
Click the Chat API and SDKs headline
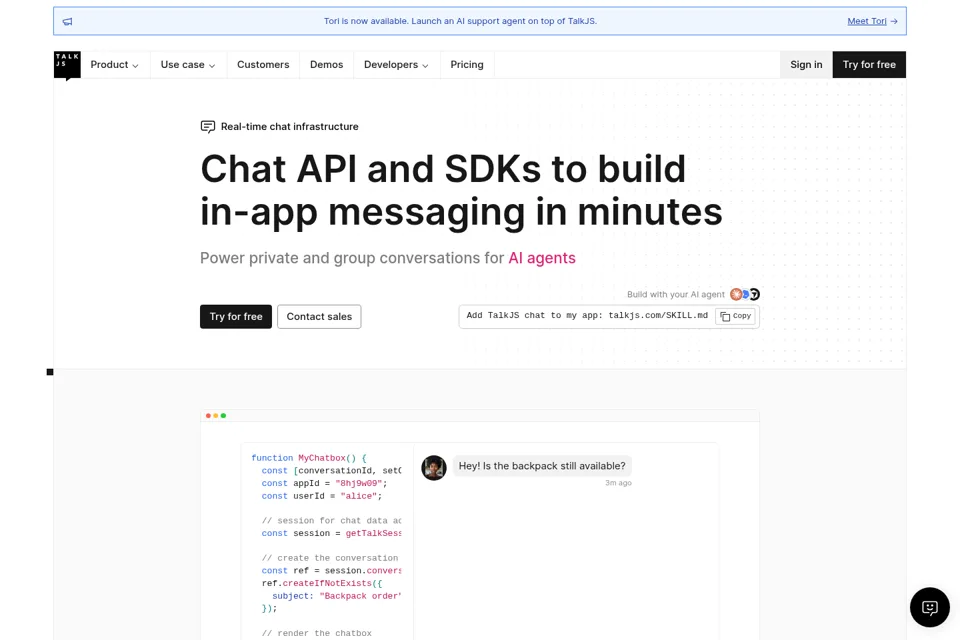[x=461, y=190]
